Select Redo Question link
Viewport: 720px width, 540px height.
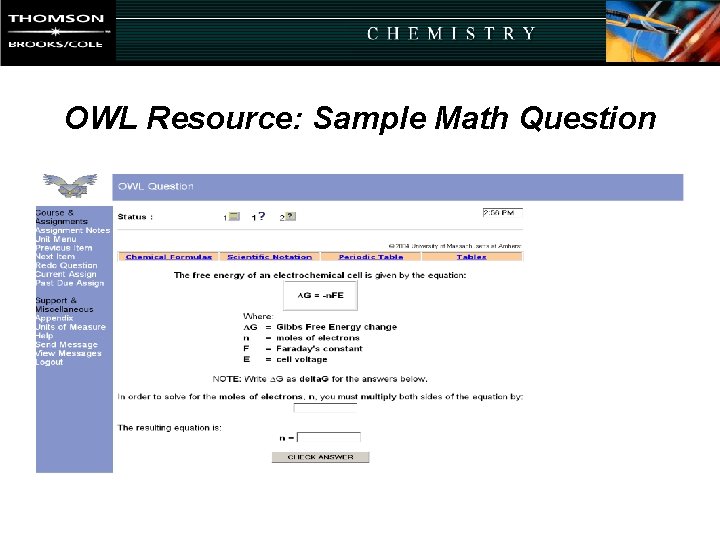pyautogui.click(x=67, y=265)
